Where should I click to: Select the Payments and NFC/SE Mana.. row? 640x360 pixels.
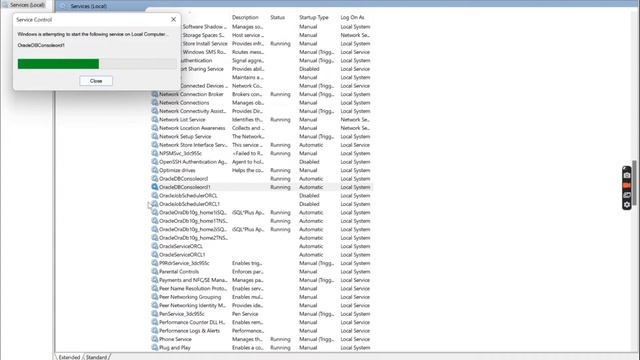[261, 280]
